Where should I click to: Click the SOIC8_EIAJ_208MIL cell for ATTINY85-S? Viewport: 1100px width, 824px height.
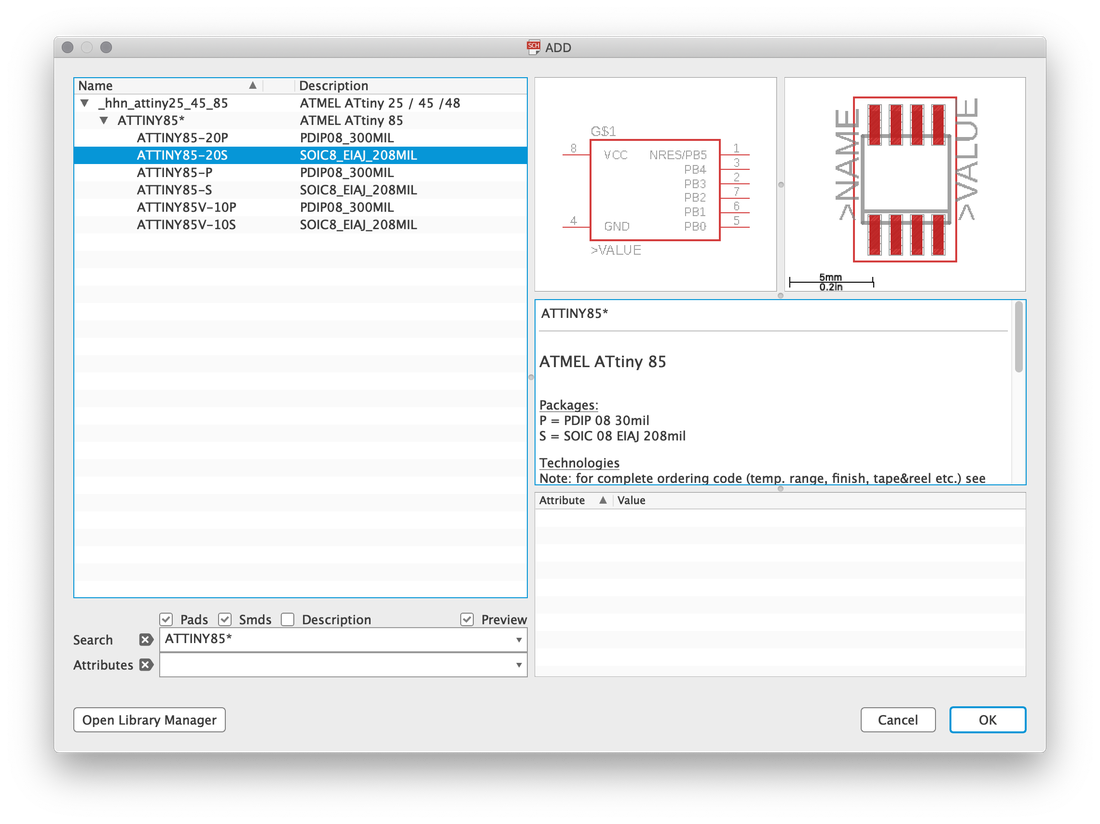point(358,190)
